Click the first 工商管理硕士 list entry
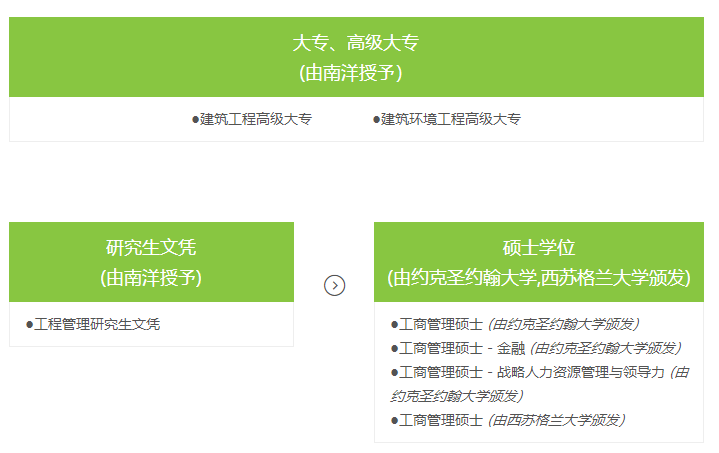The image size is (719, 453). click(x=441, y=324)
